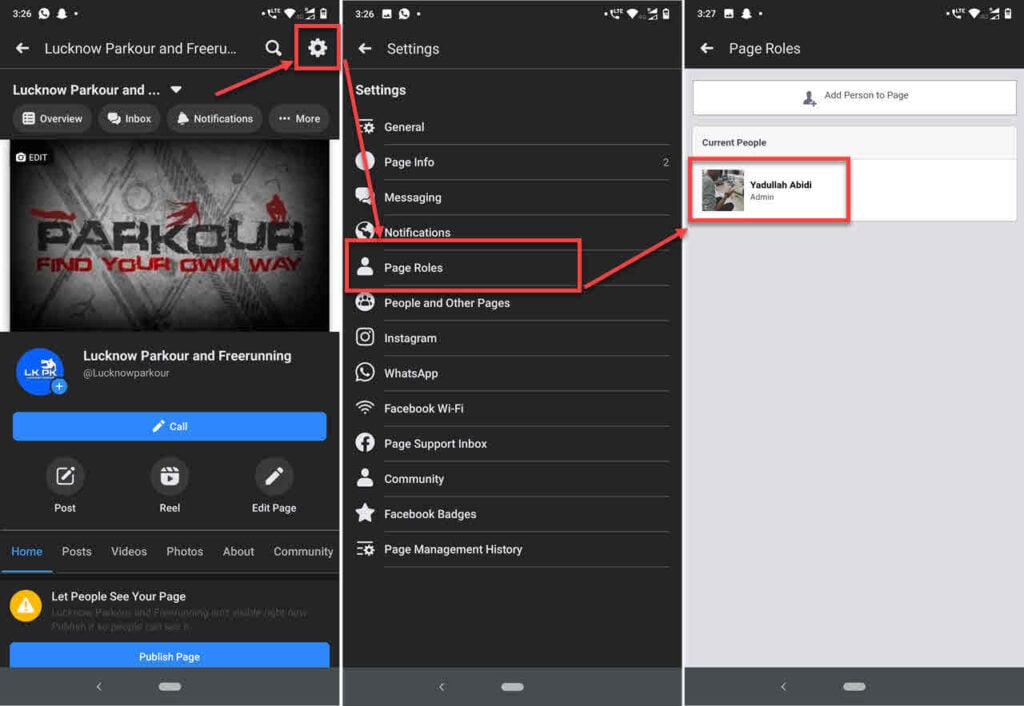Screen dimensions: 1024x706
Task: Open WhatsApp settings
Action: pos(513,374)
